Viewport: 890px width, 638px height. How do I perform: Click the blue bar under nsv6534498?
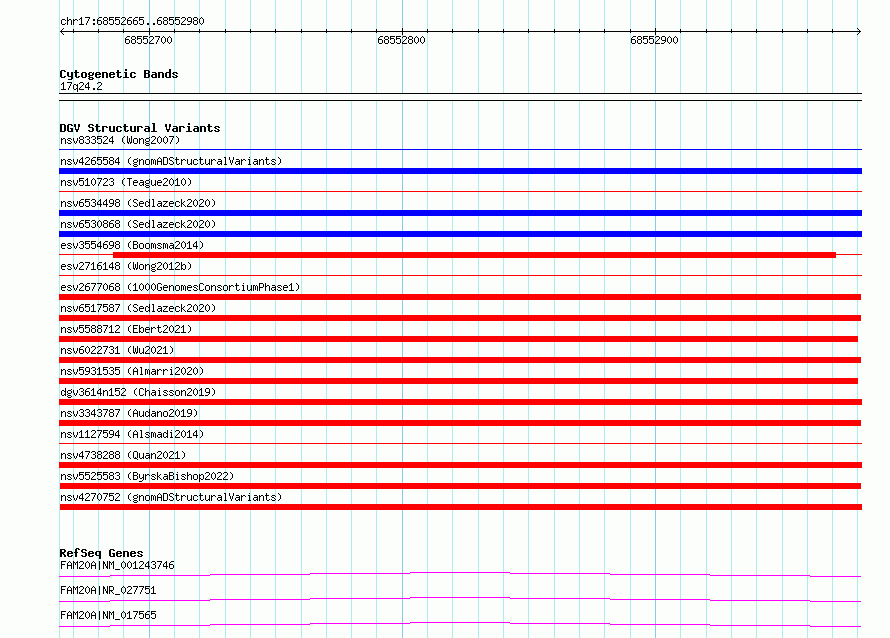click(460, 213)
